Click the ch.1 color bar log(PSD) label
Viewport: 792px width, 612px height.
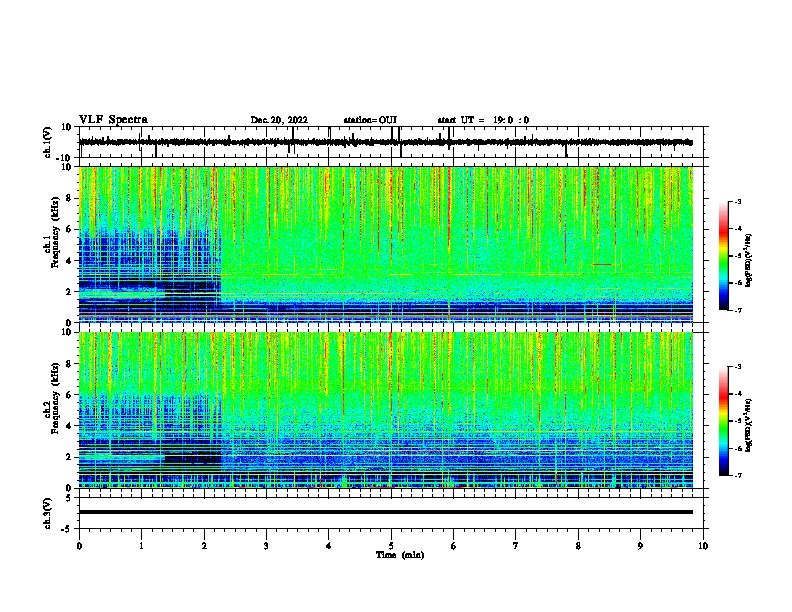click(x=748, y=260)
